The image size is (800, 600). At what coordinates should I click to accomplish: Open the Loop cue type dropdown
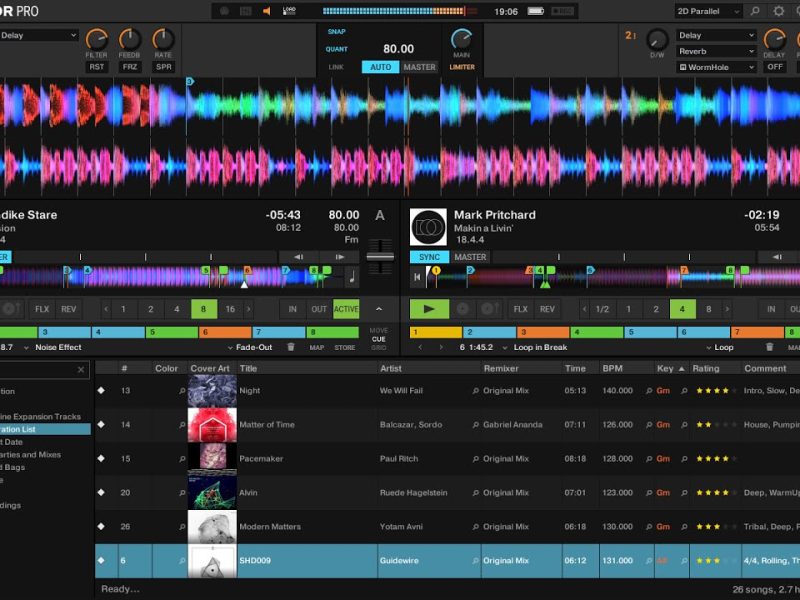720,347
